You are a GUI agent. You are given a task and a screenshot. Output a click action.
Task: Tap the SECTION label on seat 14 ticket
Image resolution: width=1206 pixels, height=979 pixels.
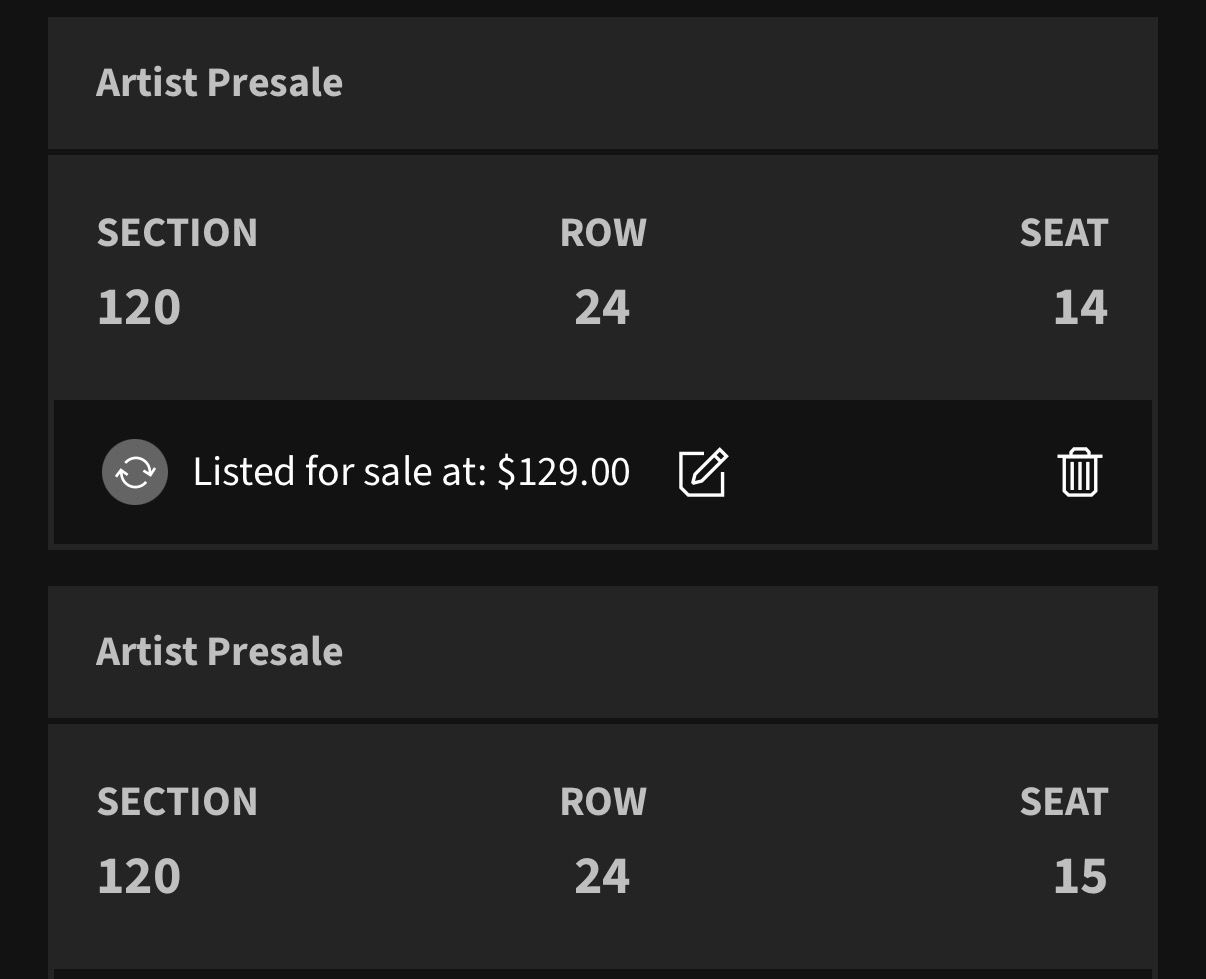coord(177,233)
